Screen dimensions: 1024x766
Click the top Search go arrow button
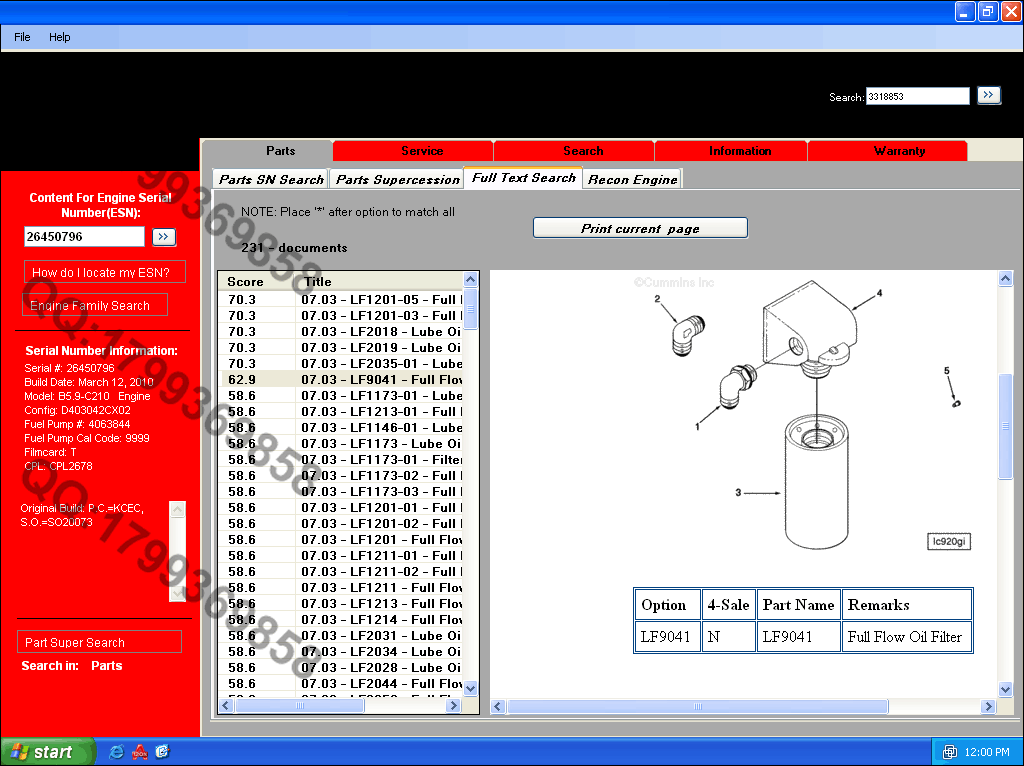[x=988, y=95]
